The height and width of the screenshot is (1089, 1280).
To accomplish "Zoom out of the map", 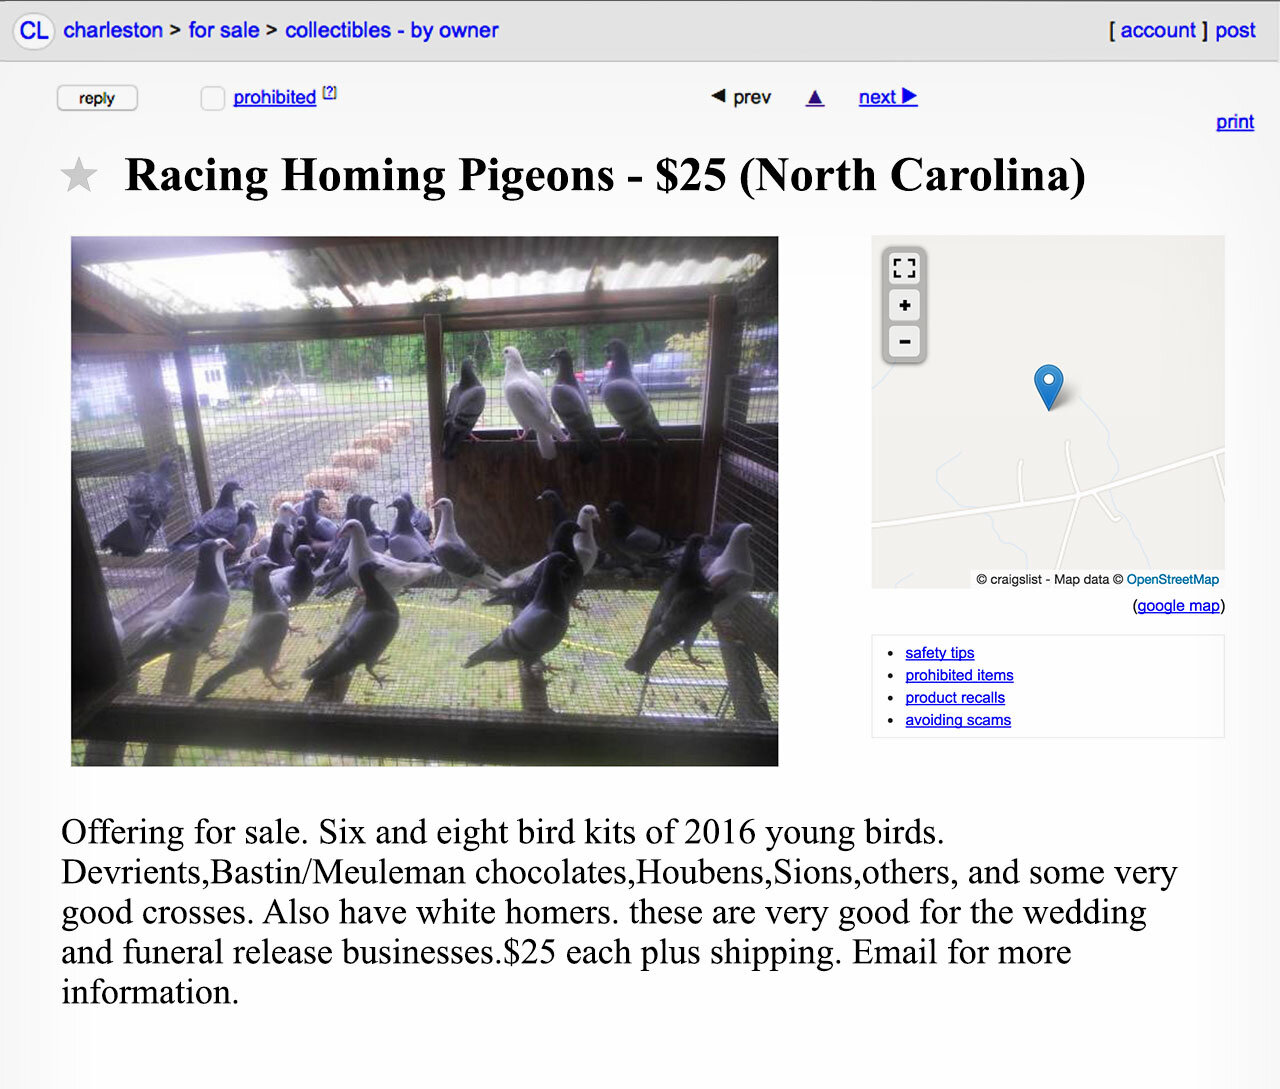I will [903, 341].
